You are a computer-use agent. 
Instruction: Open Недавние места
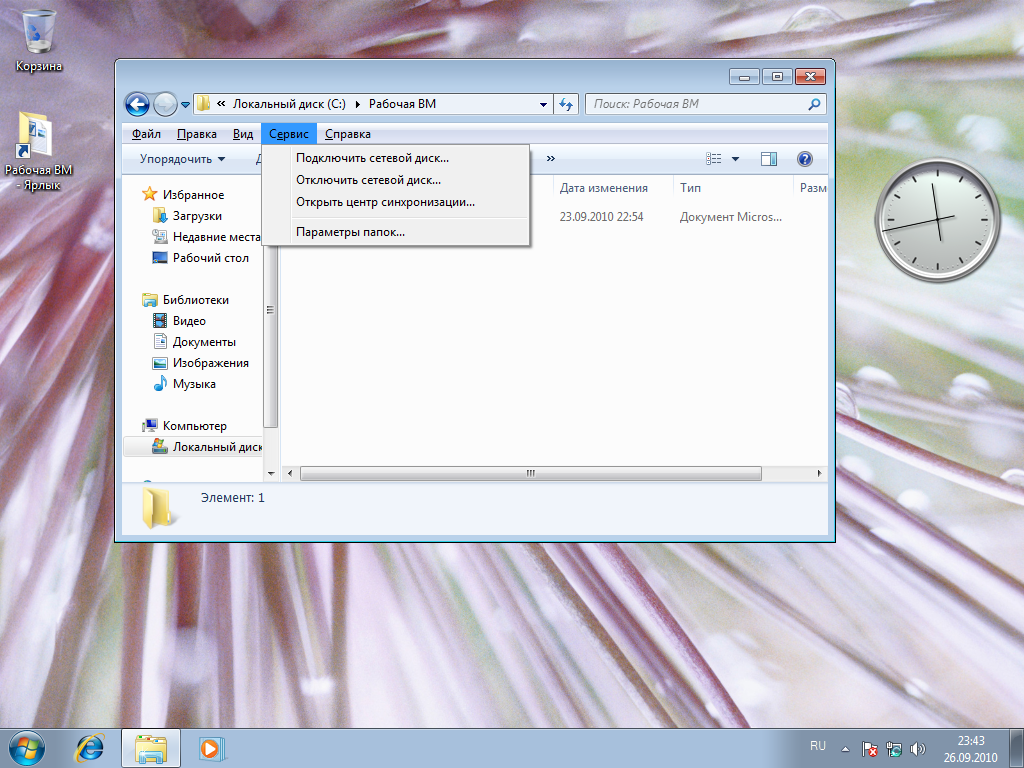[216, 236]
